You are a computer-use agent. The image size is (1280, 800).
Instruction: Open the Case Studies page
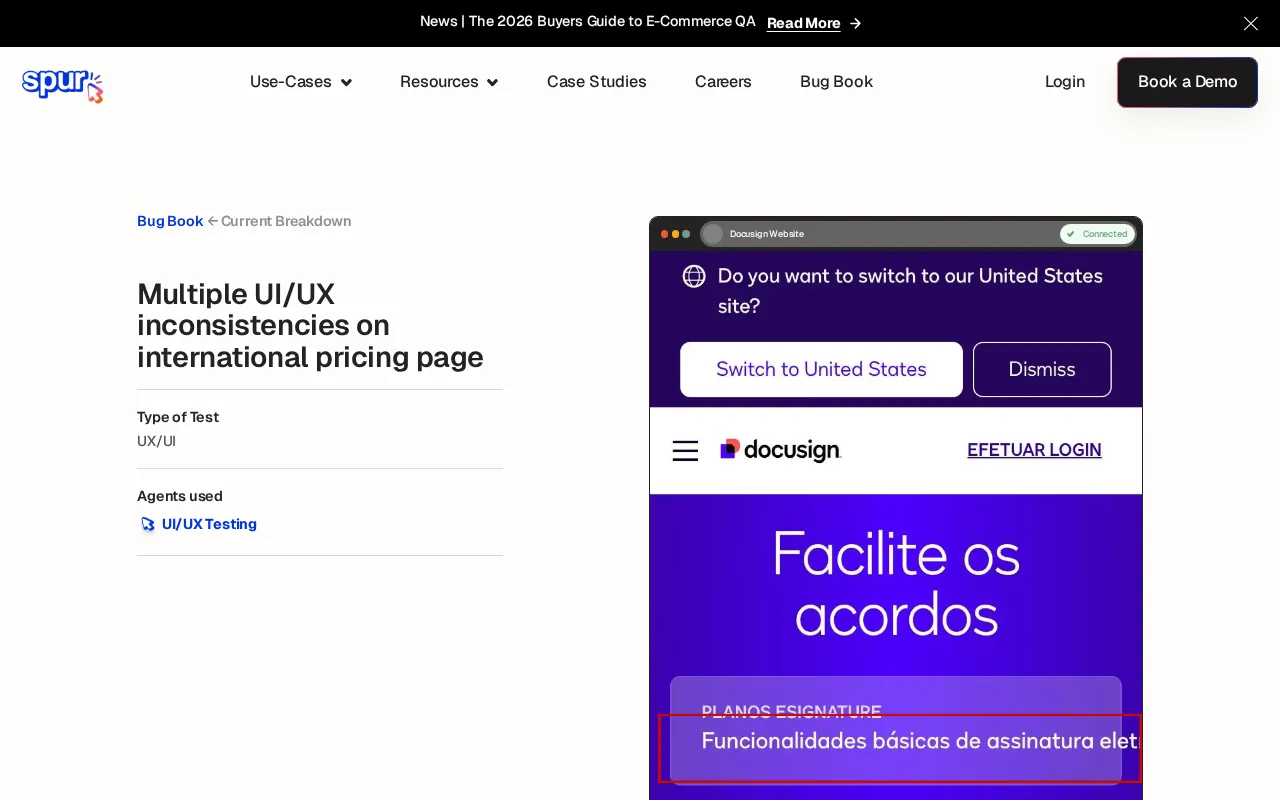click(597, 82)
